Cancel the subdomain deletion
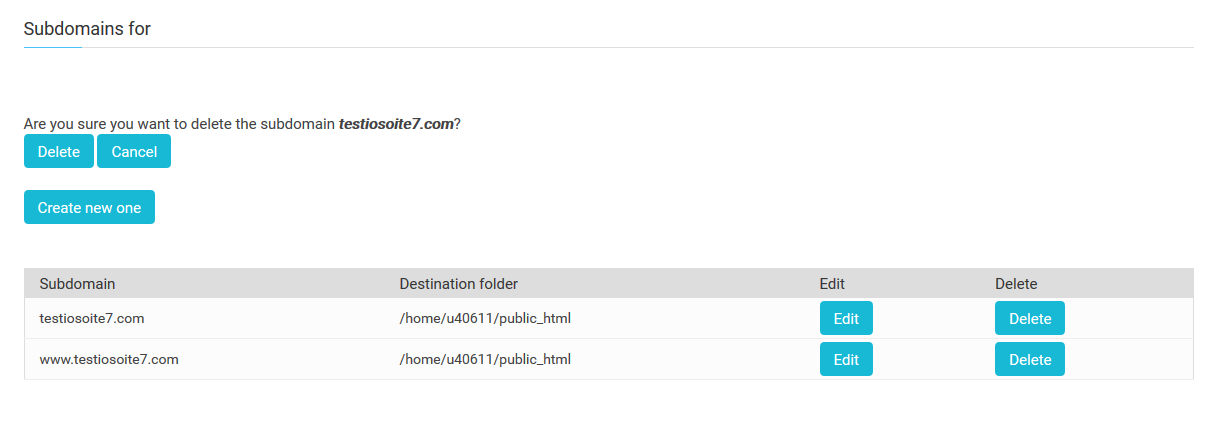Screen dimensions: 1221x430 [x=134, y=152]
